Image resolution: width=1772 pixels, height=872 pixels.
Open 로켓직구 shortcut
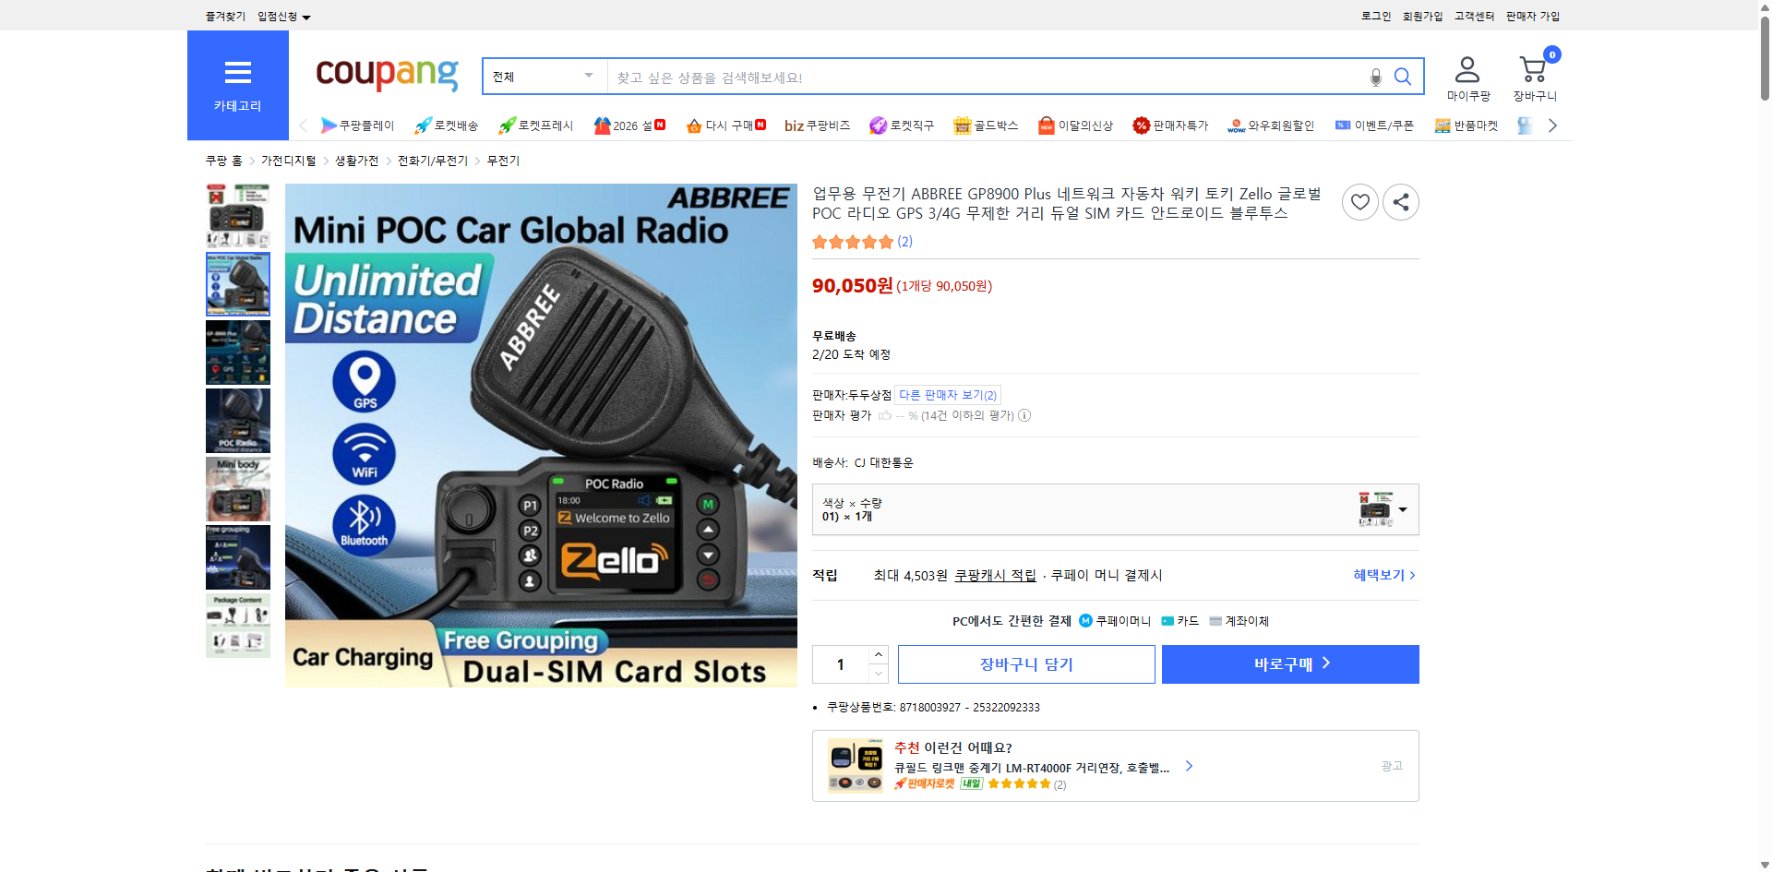click(902, 125)
